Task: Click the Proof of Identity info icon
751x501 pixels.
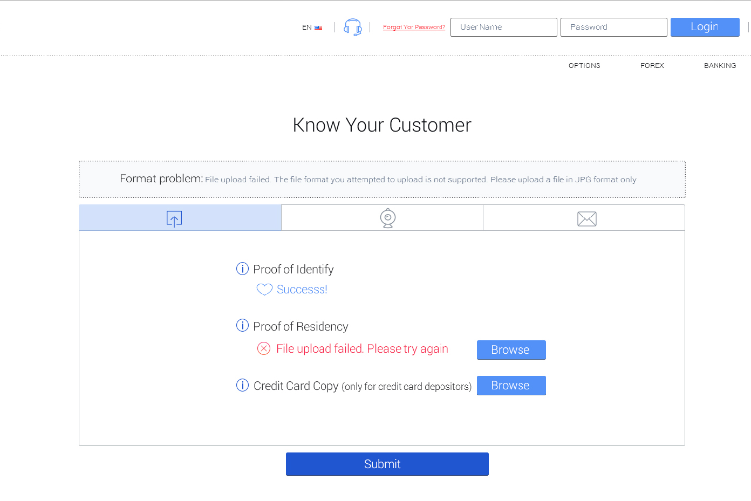Action: (x=242, y=269)
